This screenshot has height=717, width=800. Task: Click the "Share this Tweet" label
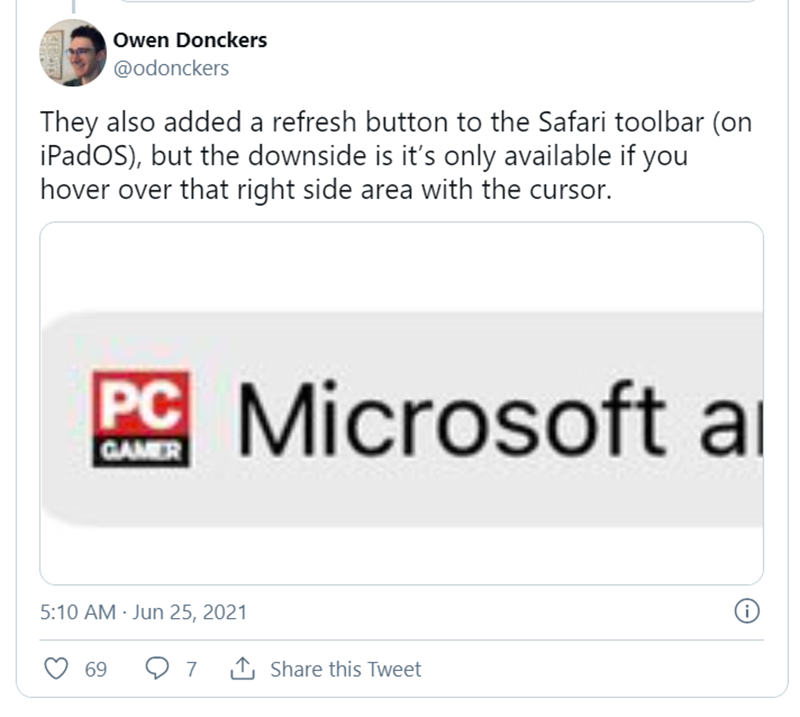pos(345,669)
